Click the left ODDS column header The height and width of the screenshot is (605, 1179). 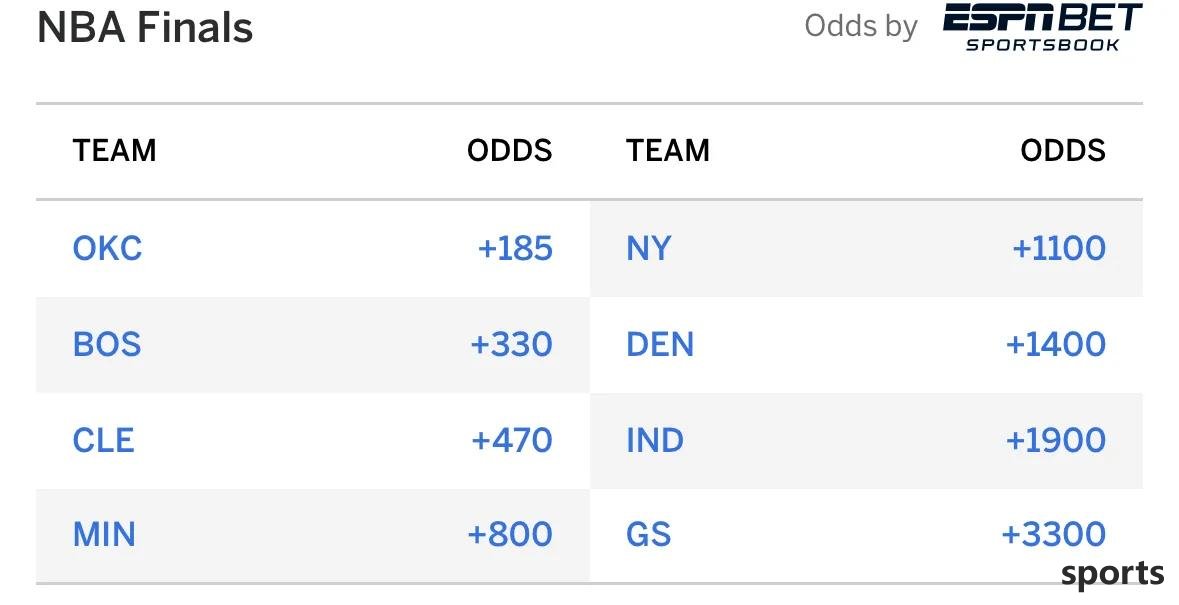point(510,150)
